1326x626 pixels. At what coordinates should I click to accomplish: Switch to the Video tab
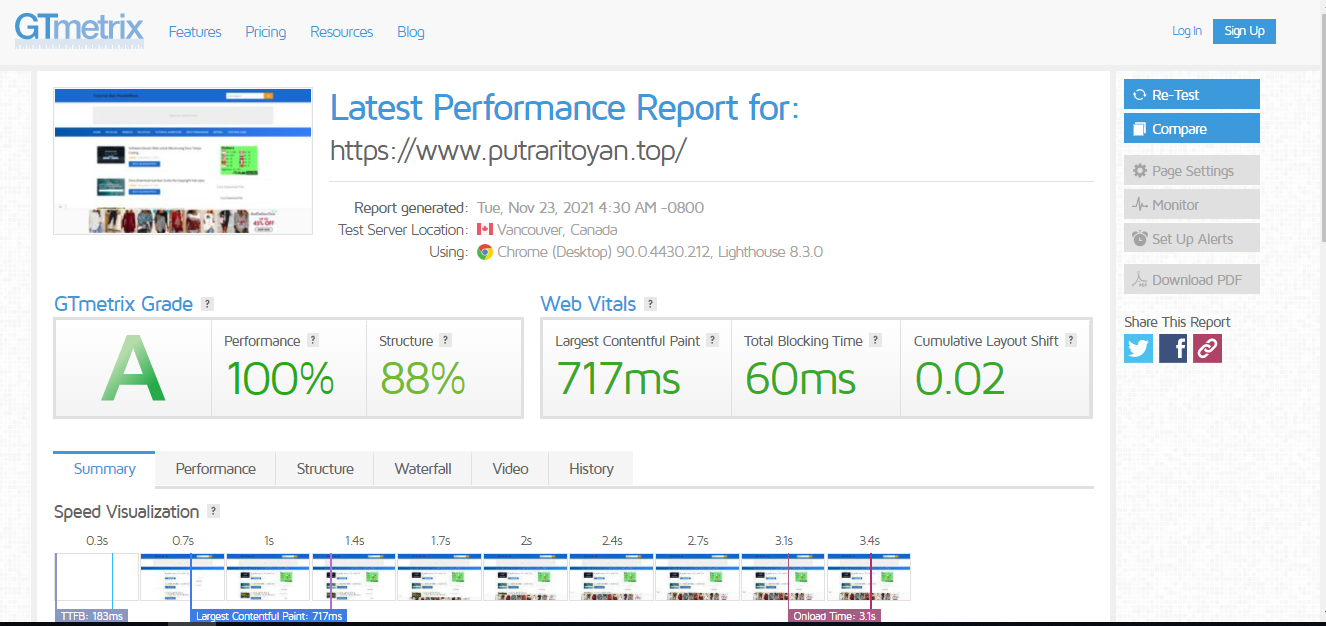(x=510, y=469)
